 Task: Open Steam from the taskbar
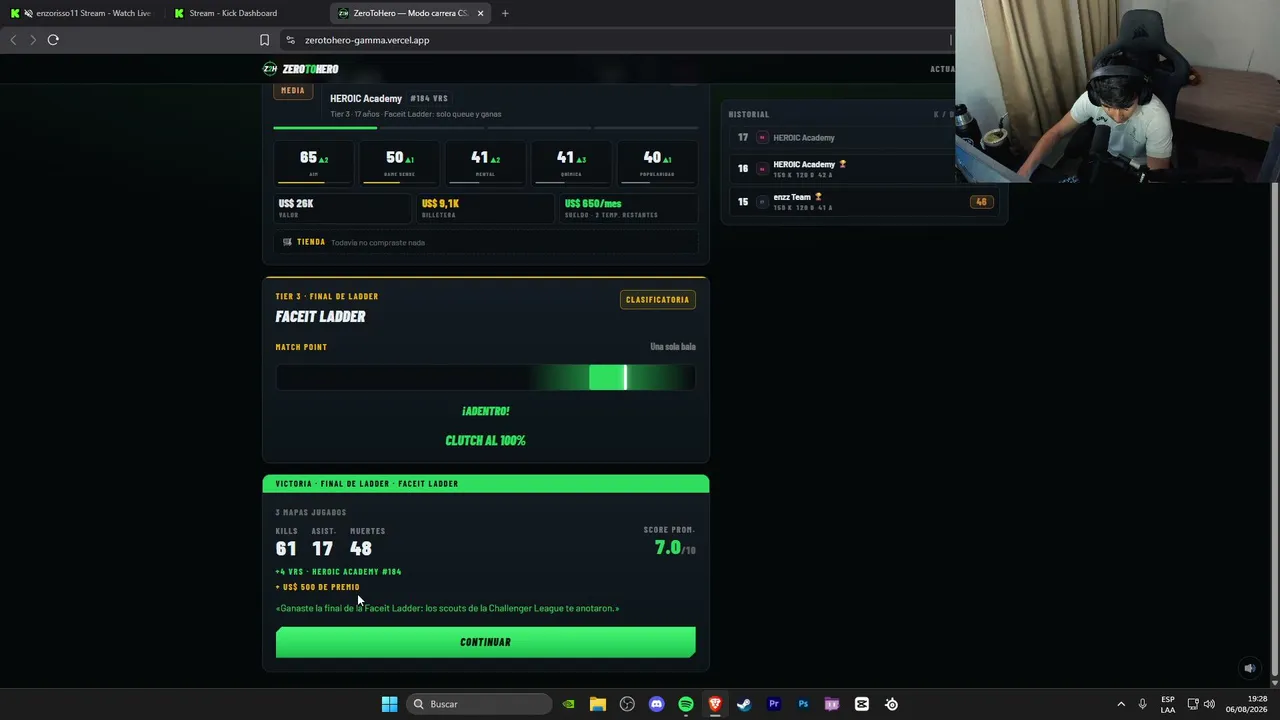pos(744,704)
